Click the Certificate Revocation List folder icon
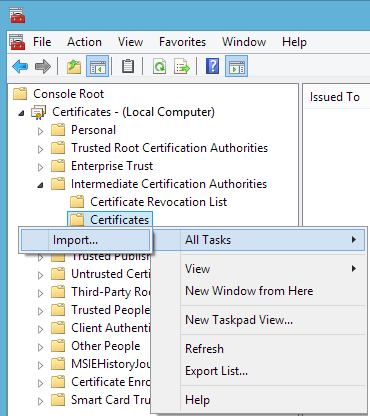 (x=77, y=202)
